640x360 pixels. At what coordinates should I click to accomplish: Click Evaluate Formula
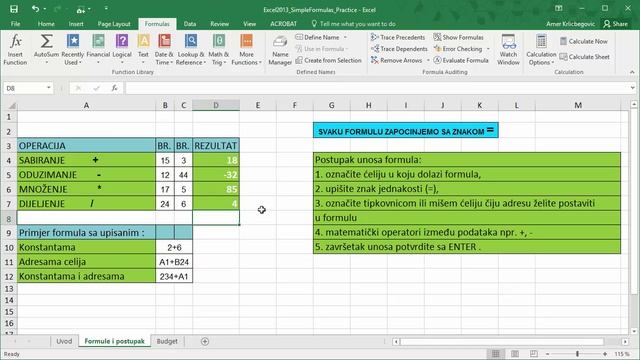(x=461, y=60)
